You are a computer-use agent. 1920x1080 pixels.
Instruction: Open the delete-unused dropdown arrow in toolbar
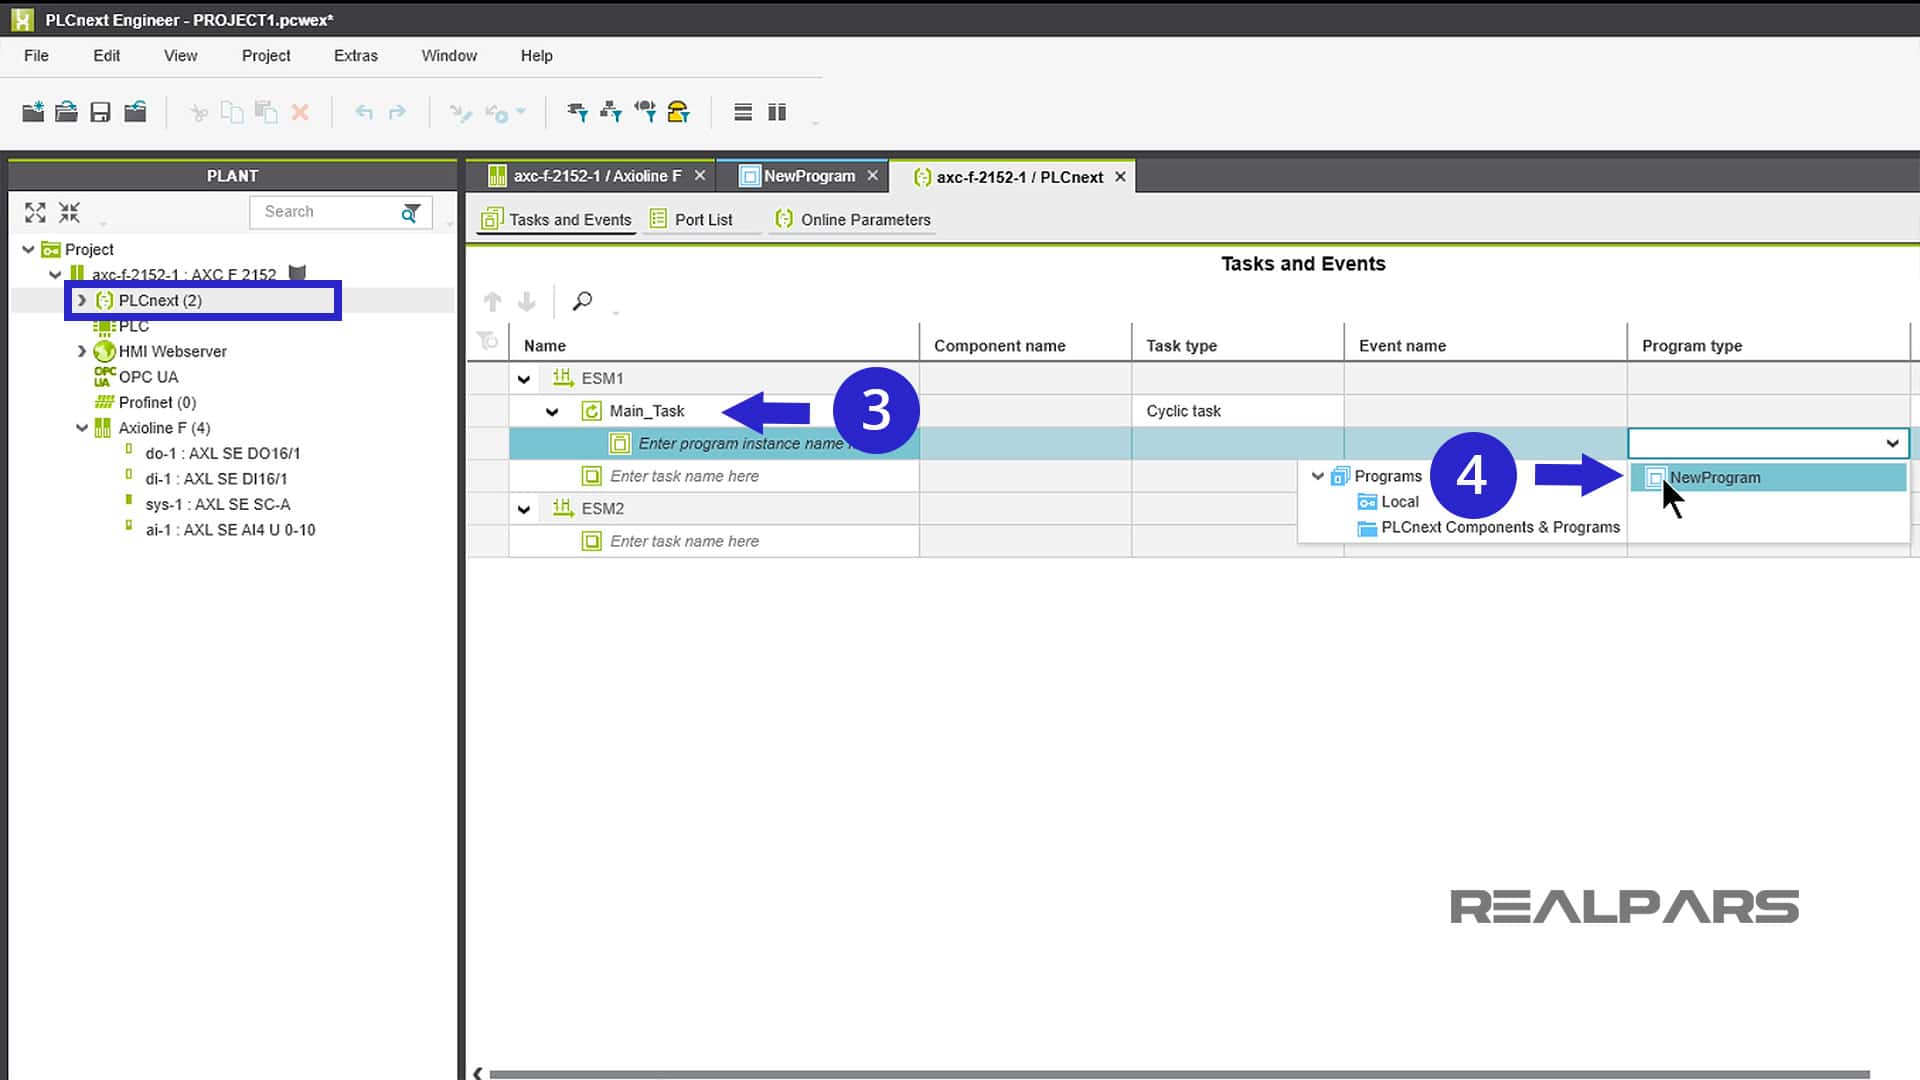[521, 112]
